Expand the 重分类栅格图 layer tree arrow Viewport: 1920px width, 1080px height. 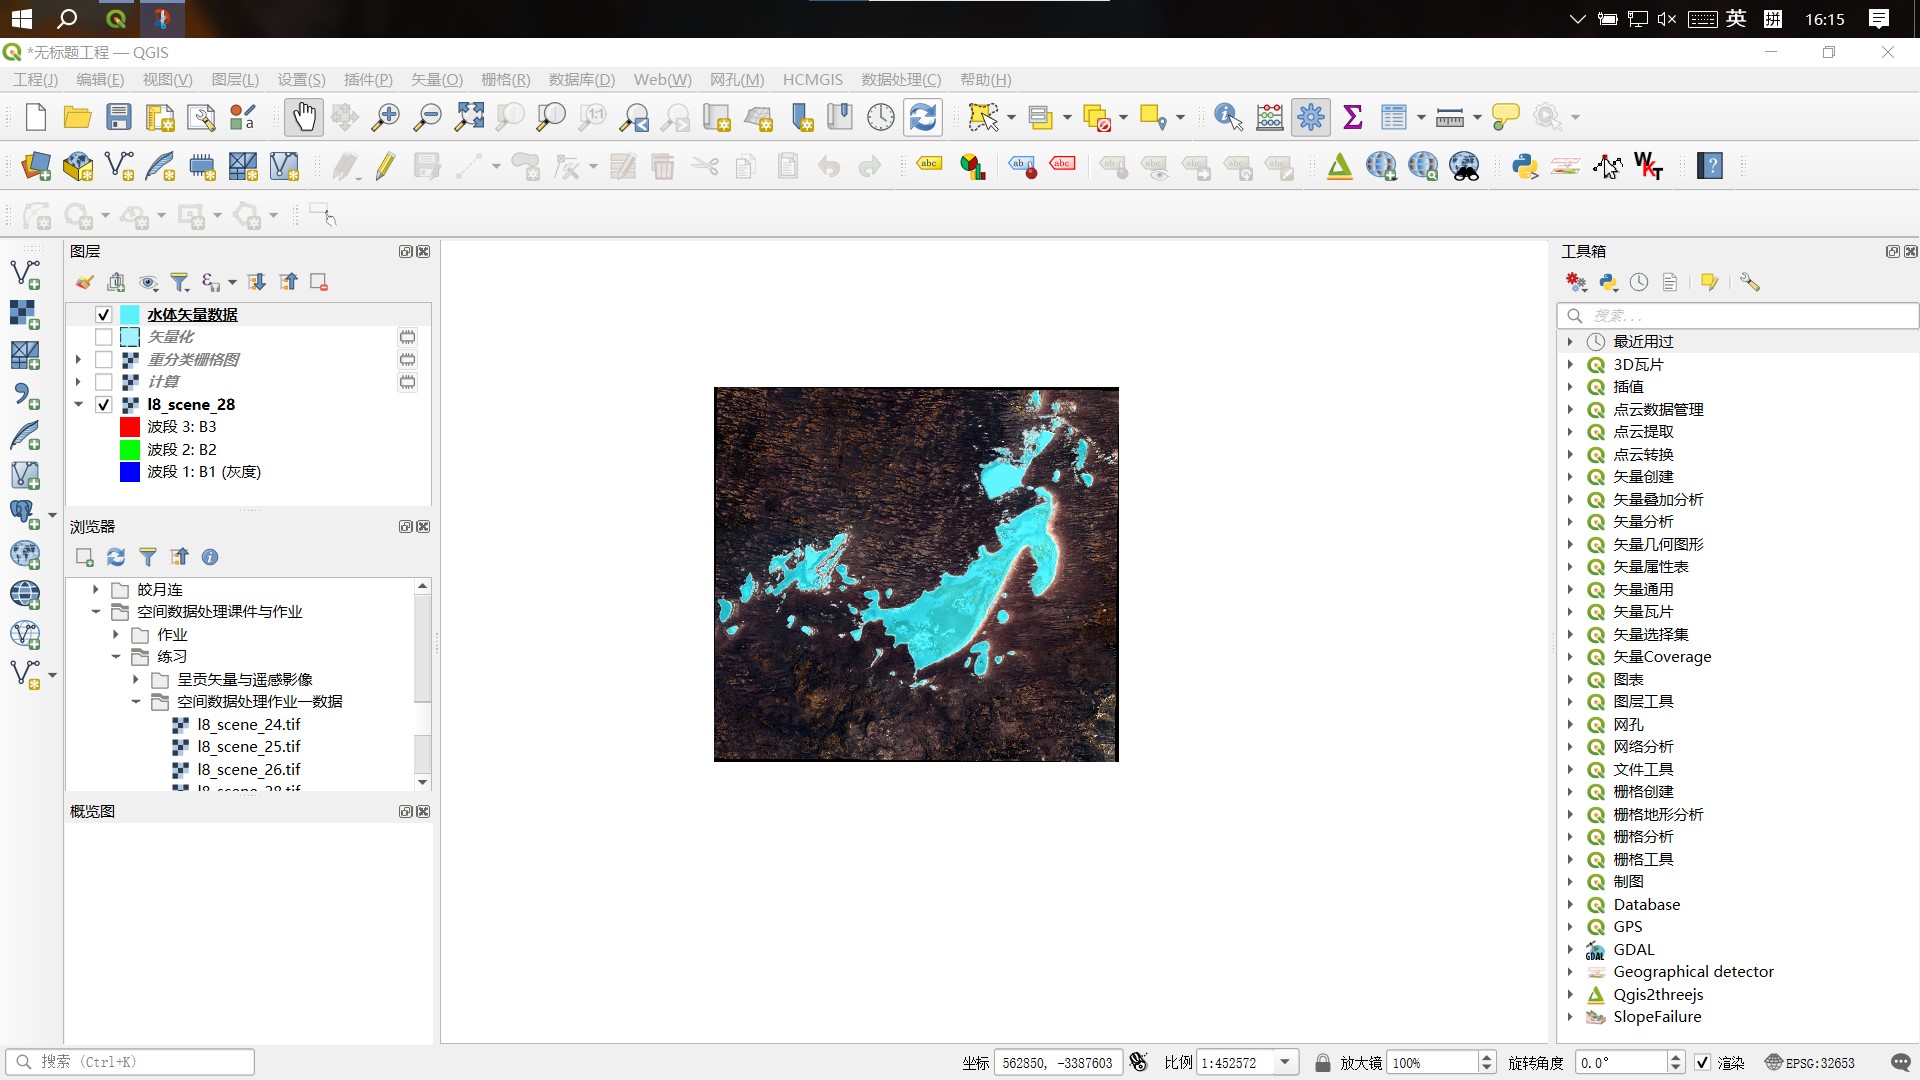(x=78, y=359)
